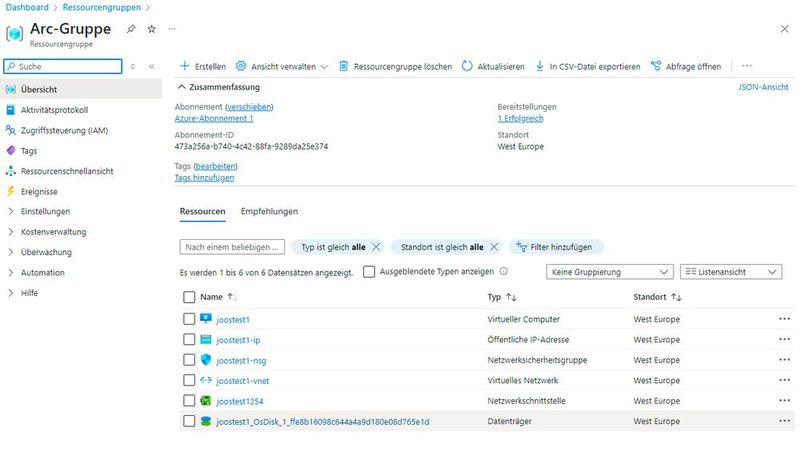This screenshot has height=456, width=800.
Task: Click the gear icon for Ansicht verwalten
Action: pyautogui.click(x=241, y=66)
